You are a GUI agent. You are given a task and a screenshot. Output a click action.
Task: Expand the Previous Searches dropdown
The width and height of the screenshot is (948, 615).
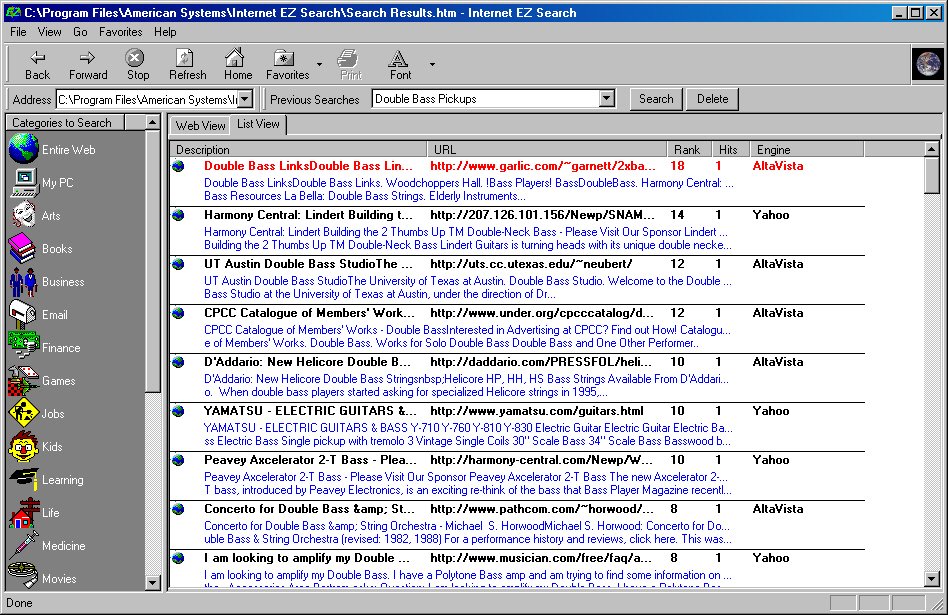pos(606,99)
